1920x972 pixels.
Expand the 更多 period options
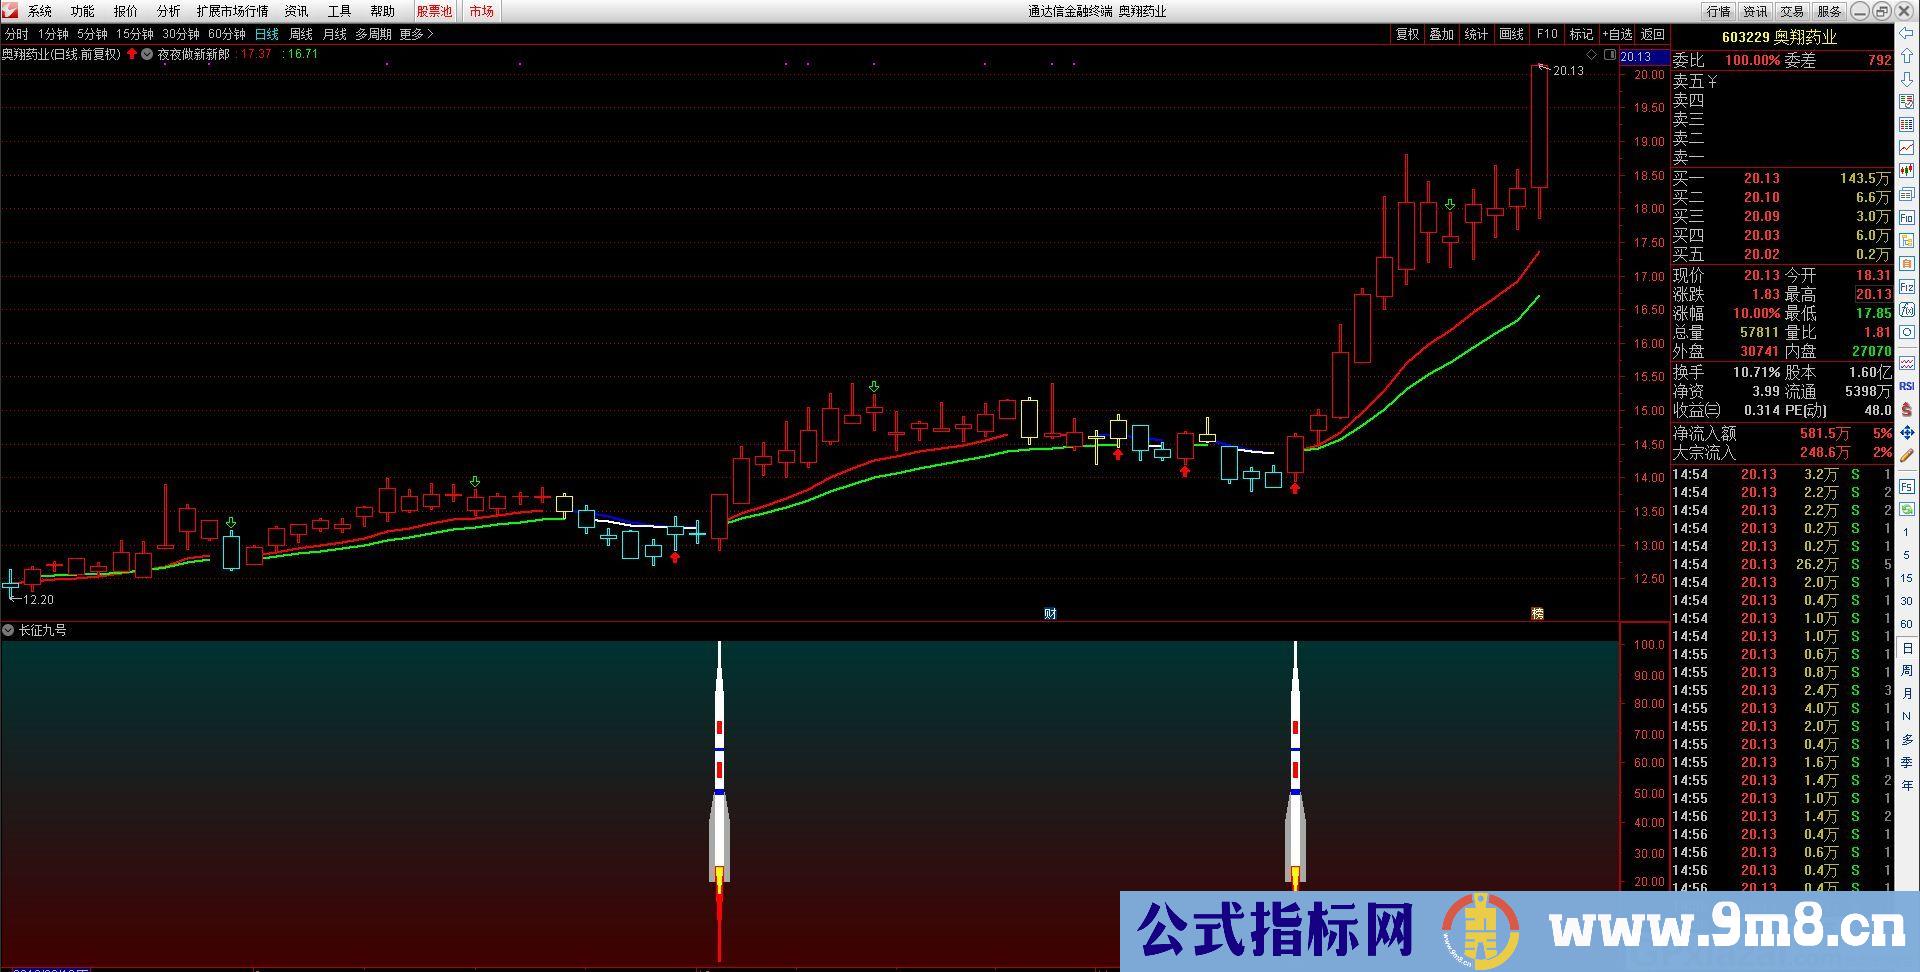pyautogui.click(x=416, y=34)
